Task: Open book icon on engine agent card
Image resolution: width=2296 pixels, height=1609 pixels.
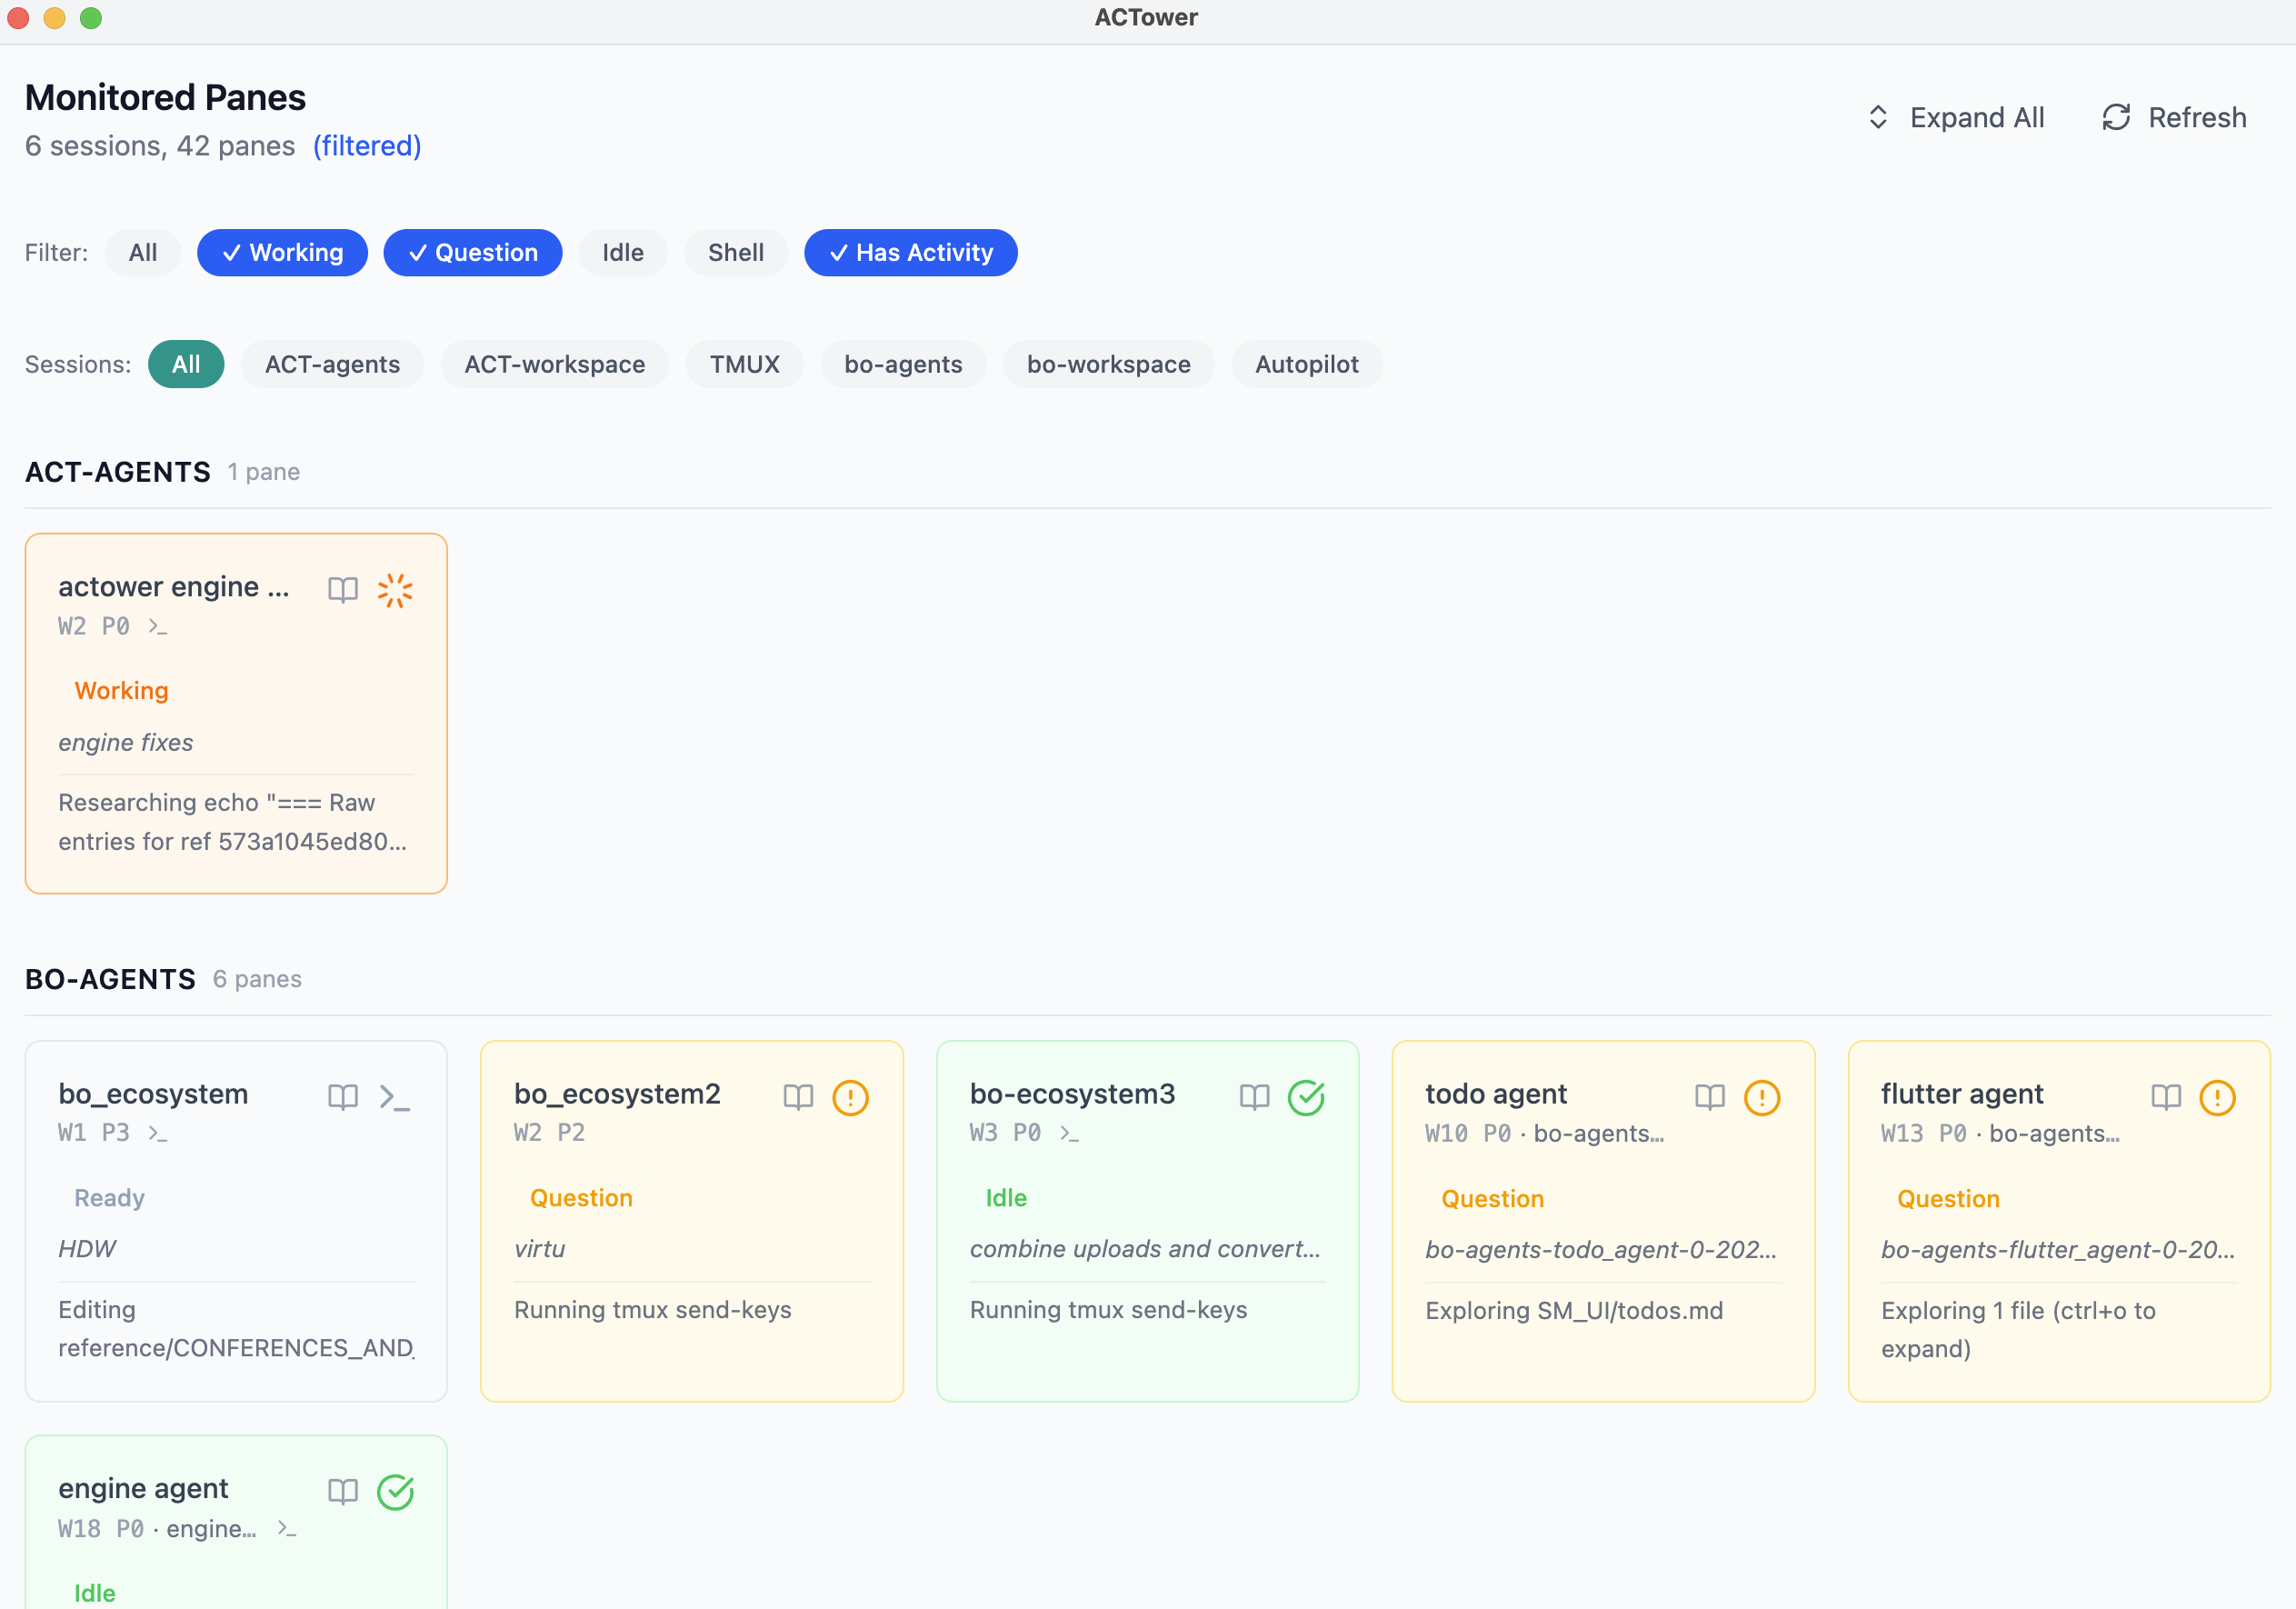Action: coord(343,1492)
